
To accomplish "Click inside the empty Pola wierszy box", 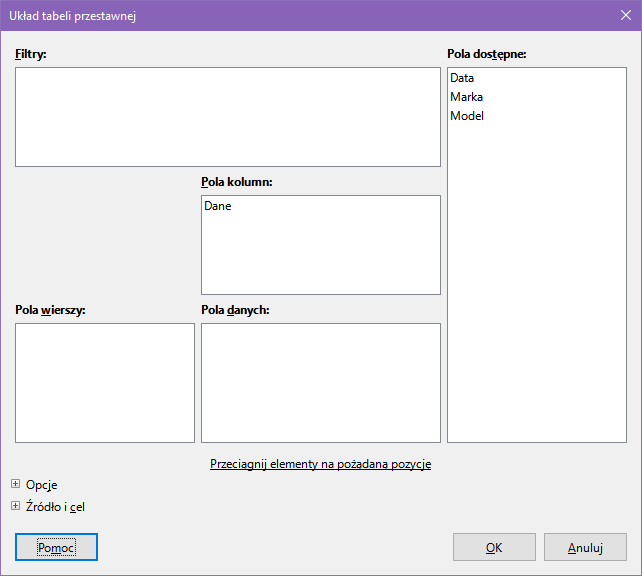I will (x=105, y=382).
